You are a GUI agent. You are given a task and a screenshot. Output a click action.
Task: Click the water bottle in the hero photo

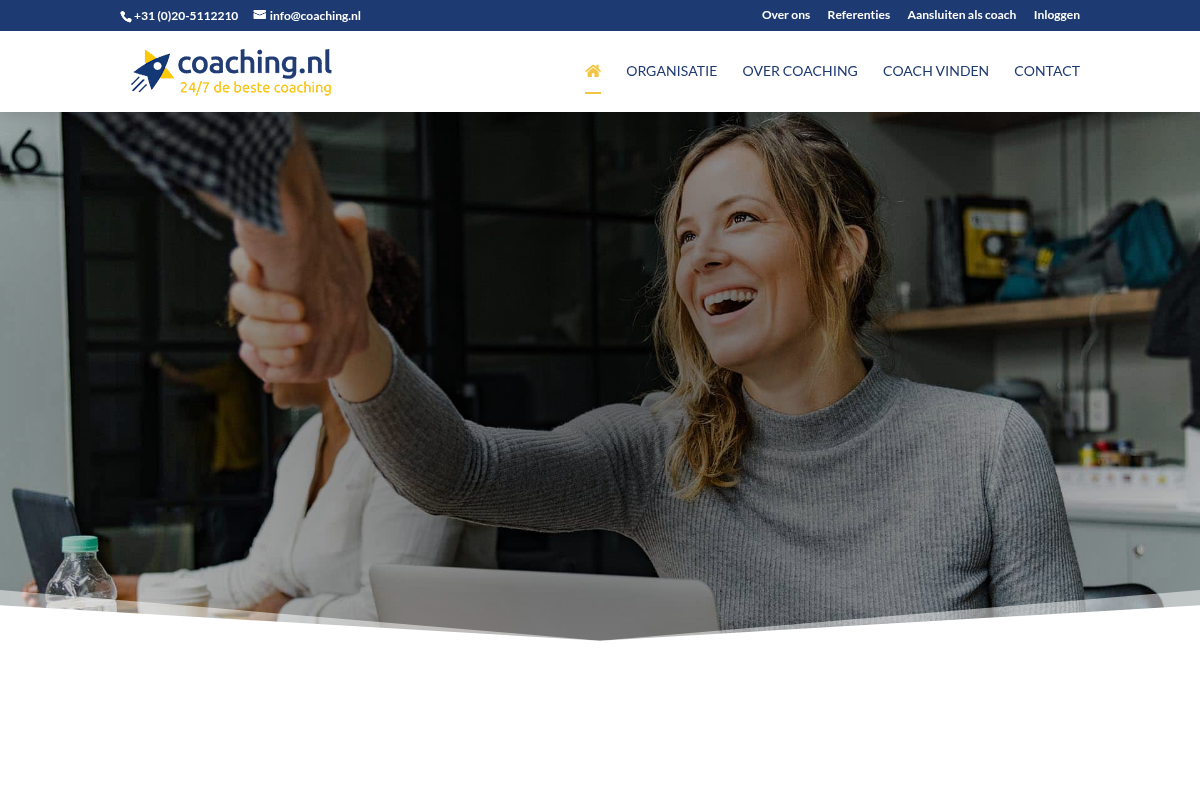(x=80, y=573)
